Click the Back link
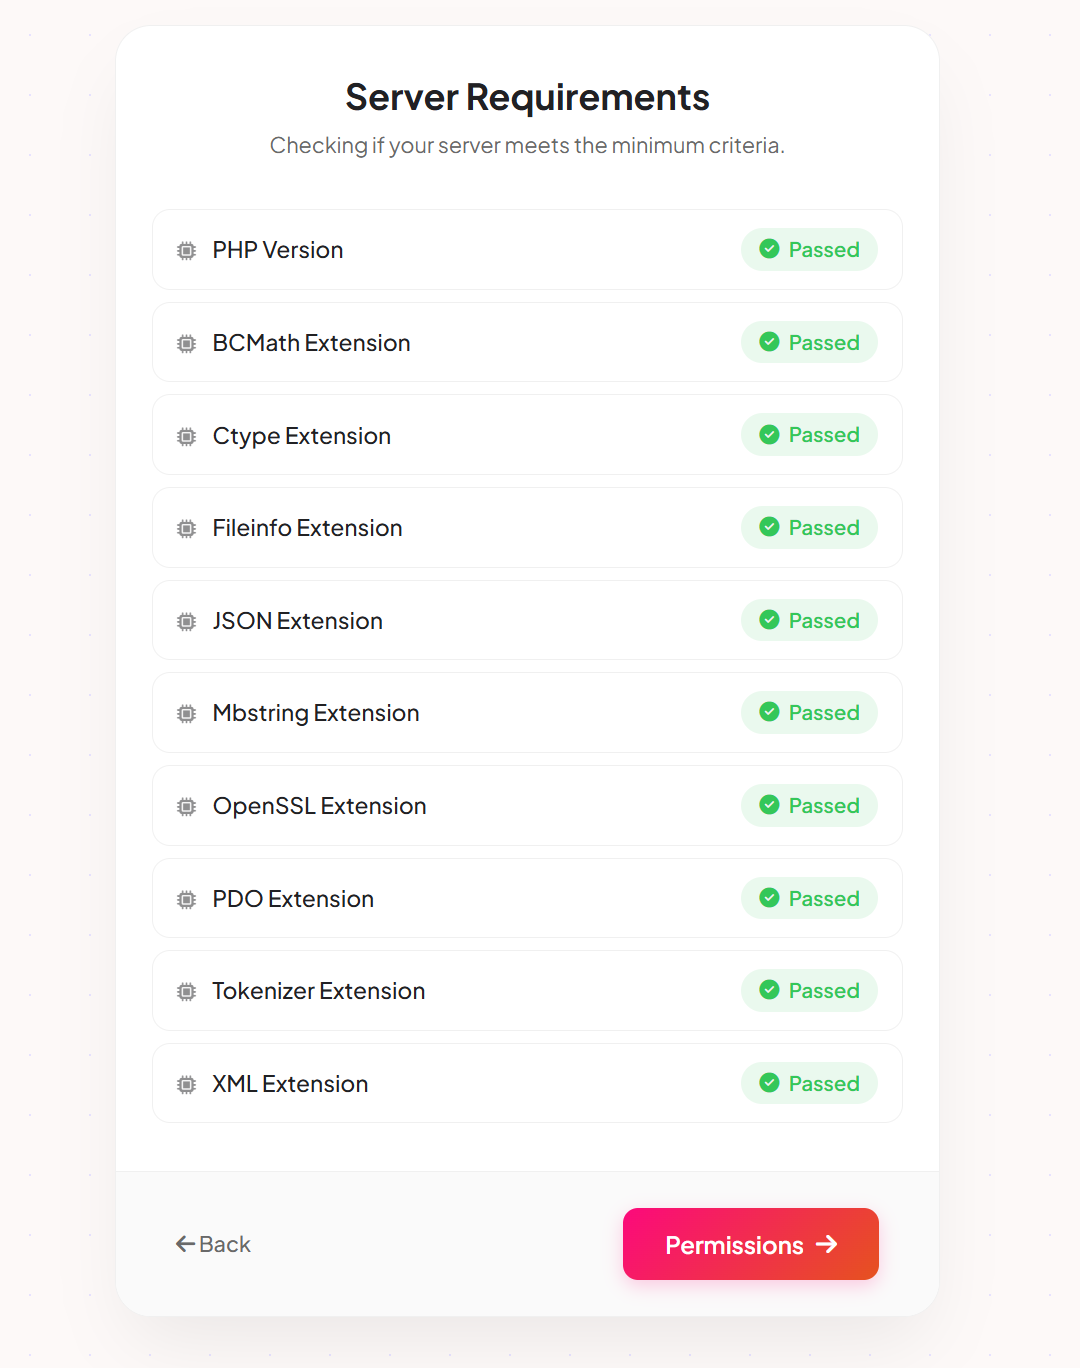 click(x=213, y=1244)
